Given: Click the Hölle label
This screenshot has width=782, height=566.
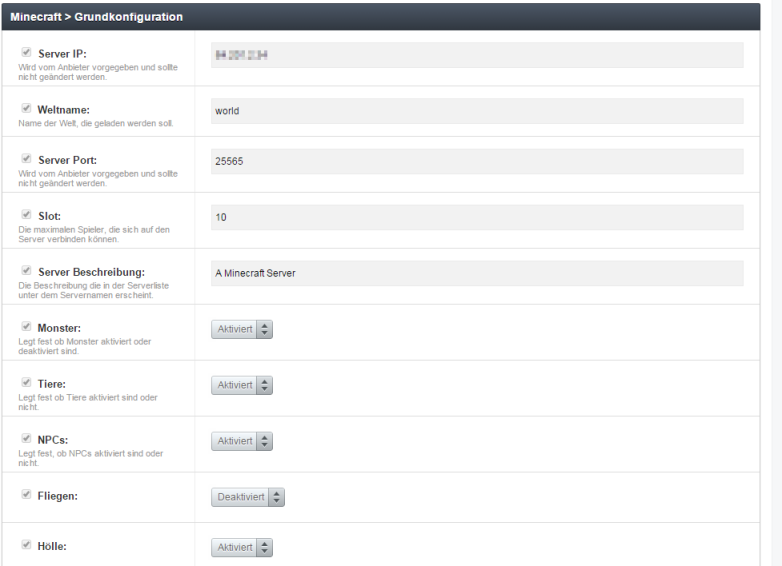Looking at the screenshot, I should 52,546.
